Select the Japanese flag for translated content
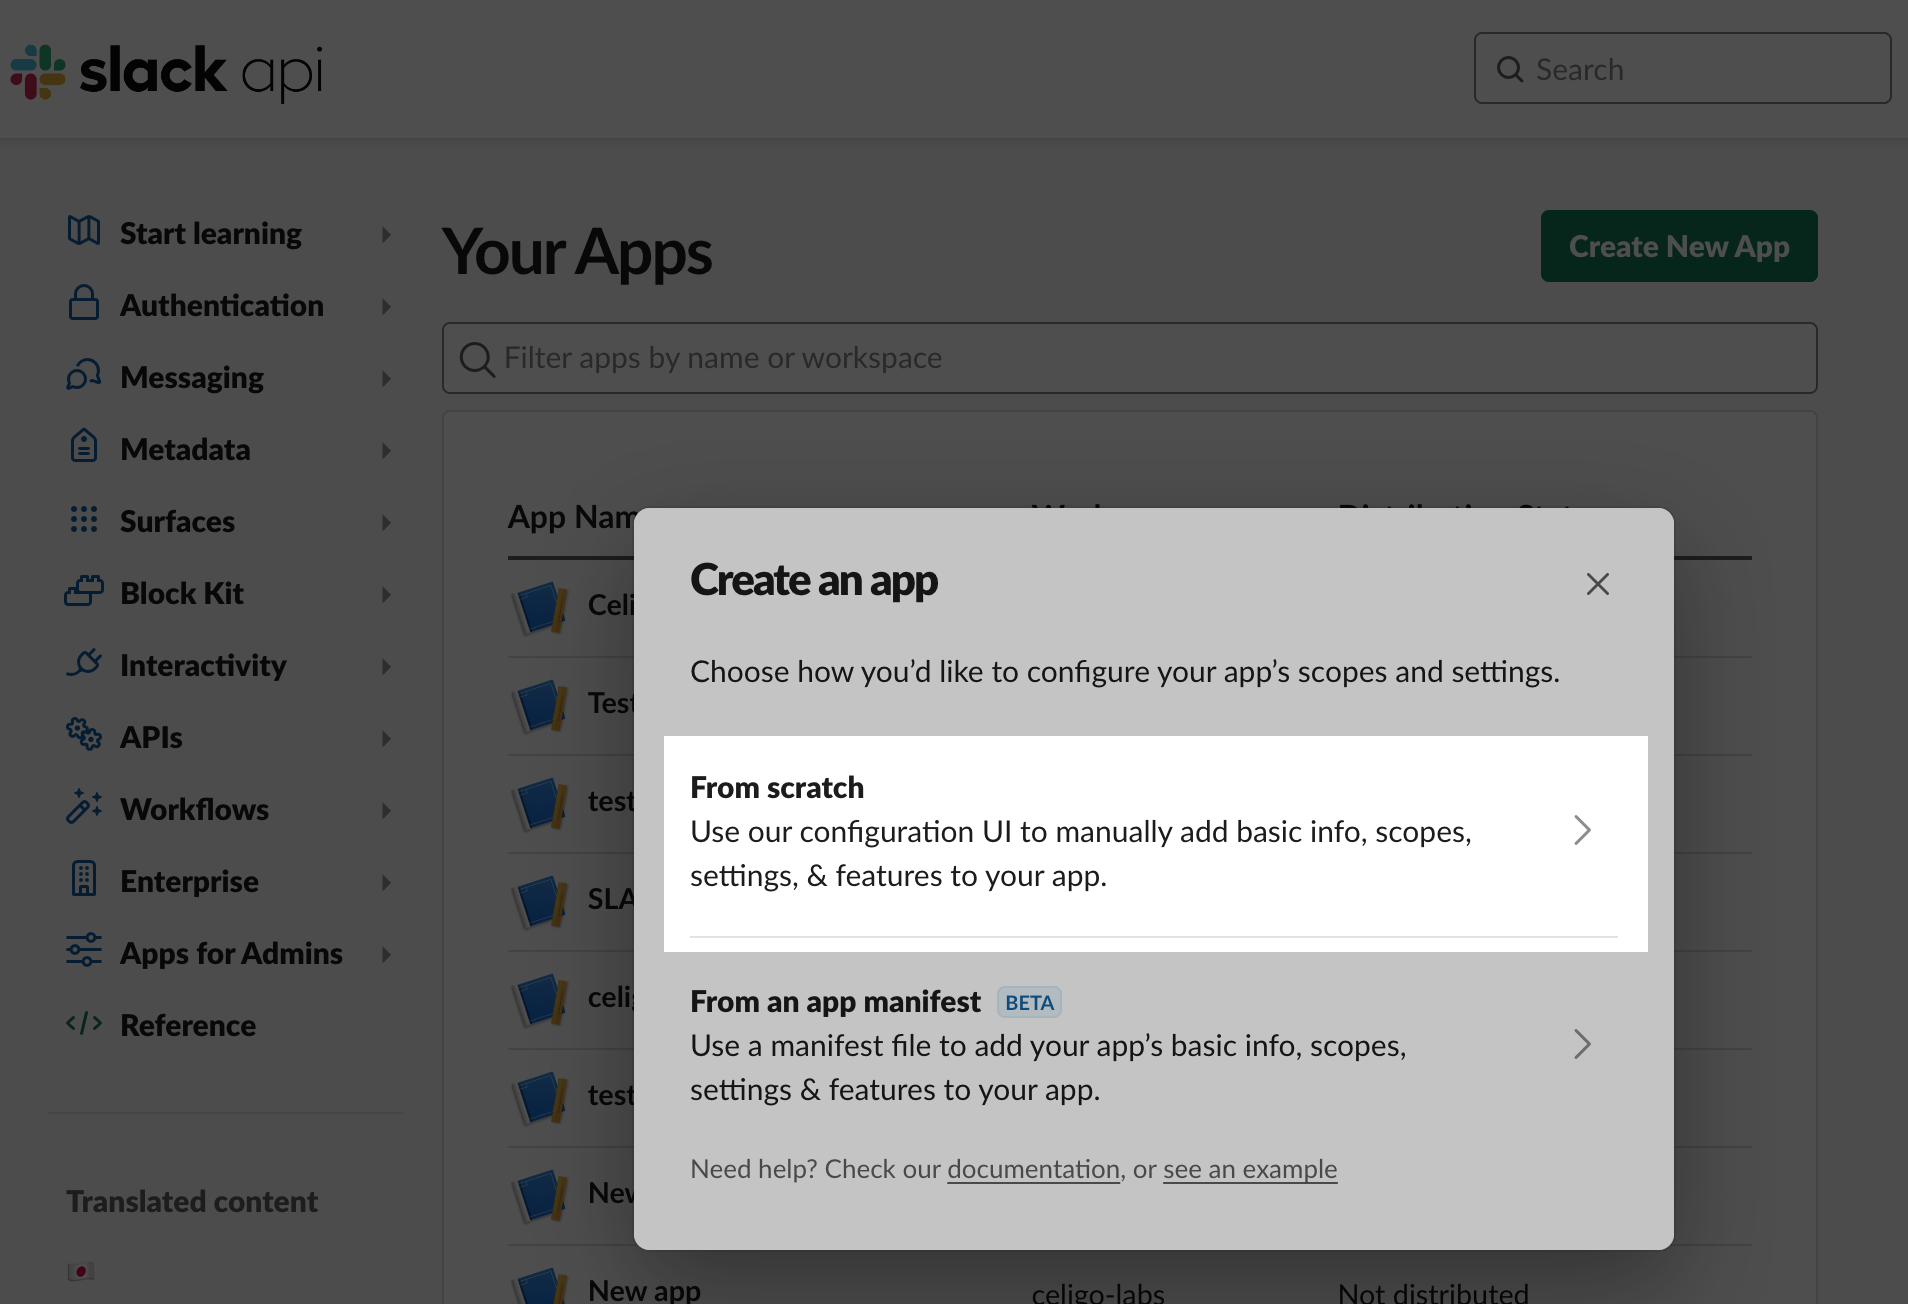This screenshot has height=1304, width=1908. point(82,1270)
